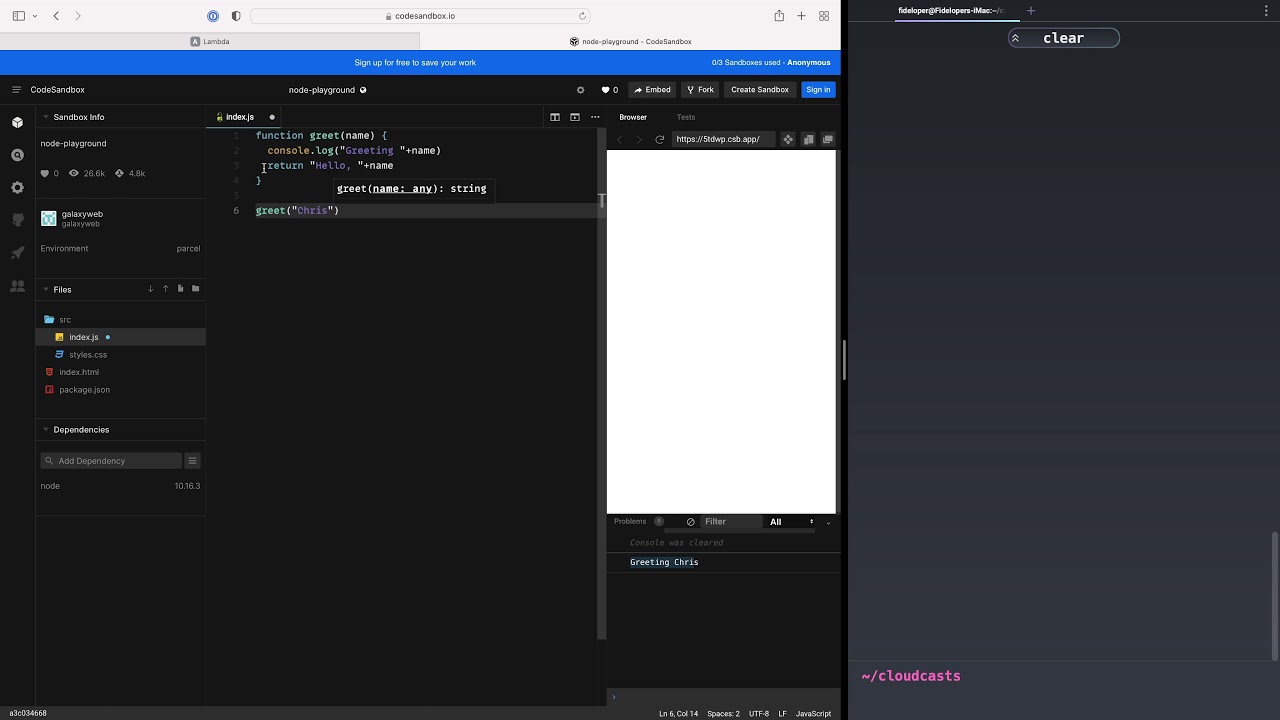Open a new Safari tab with plus
The image size is (1280, 720).
point(801,16)
